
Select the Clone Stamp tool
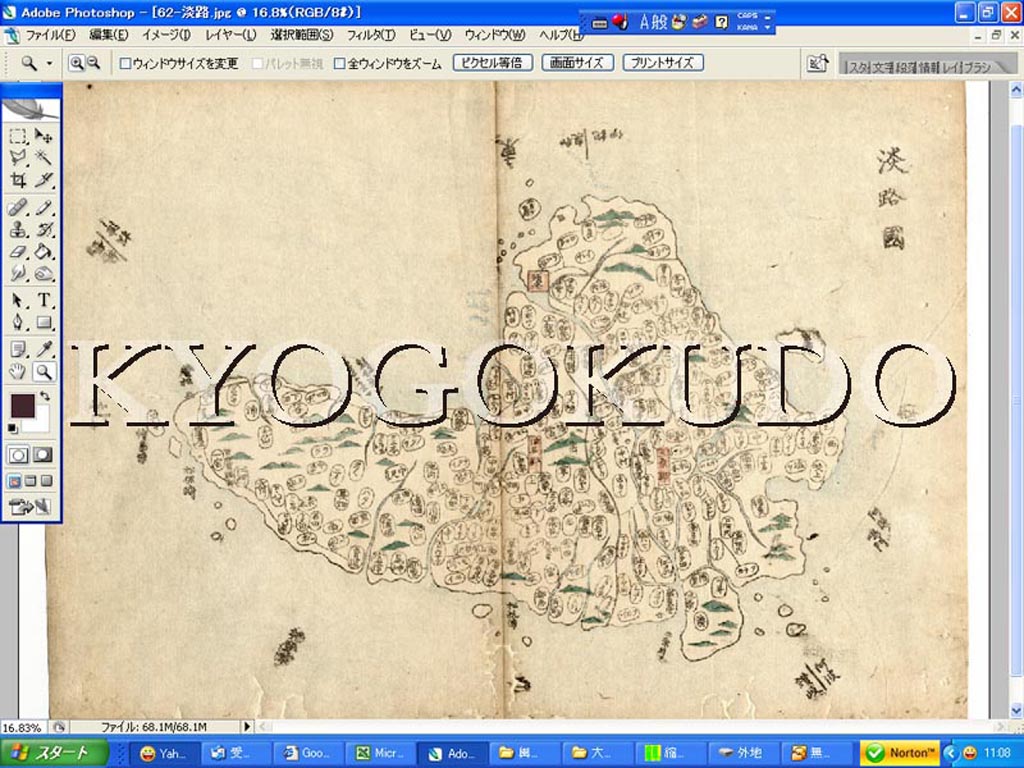[18, 230]
